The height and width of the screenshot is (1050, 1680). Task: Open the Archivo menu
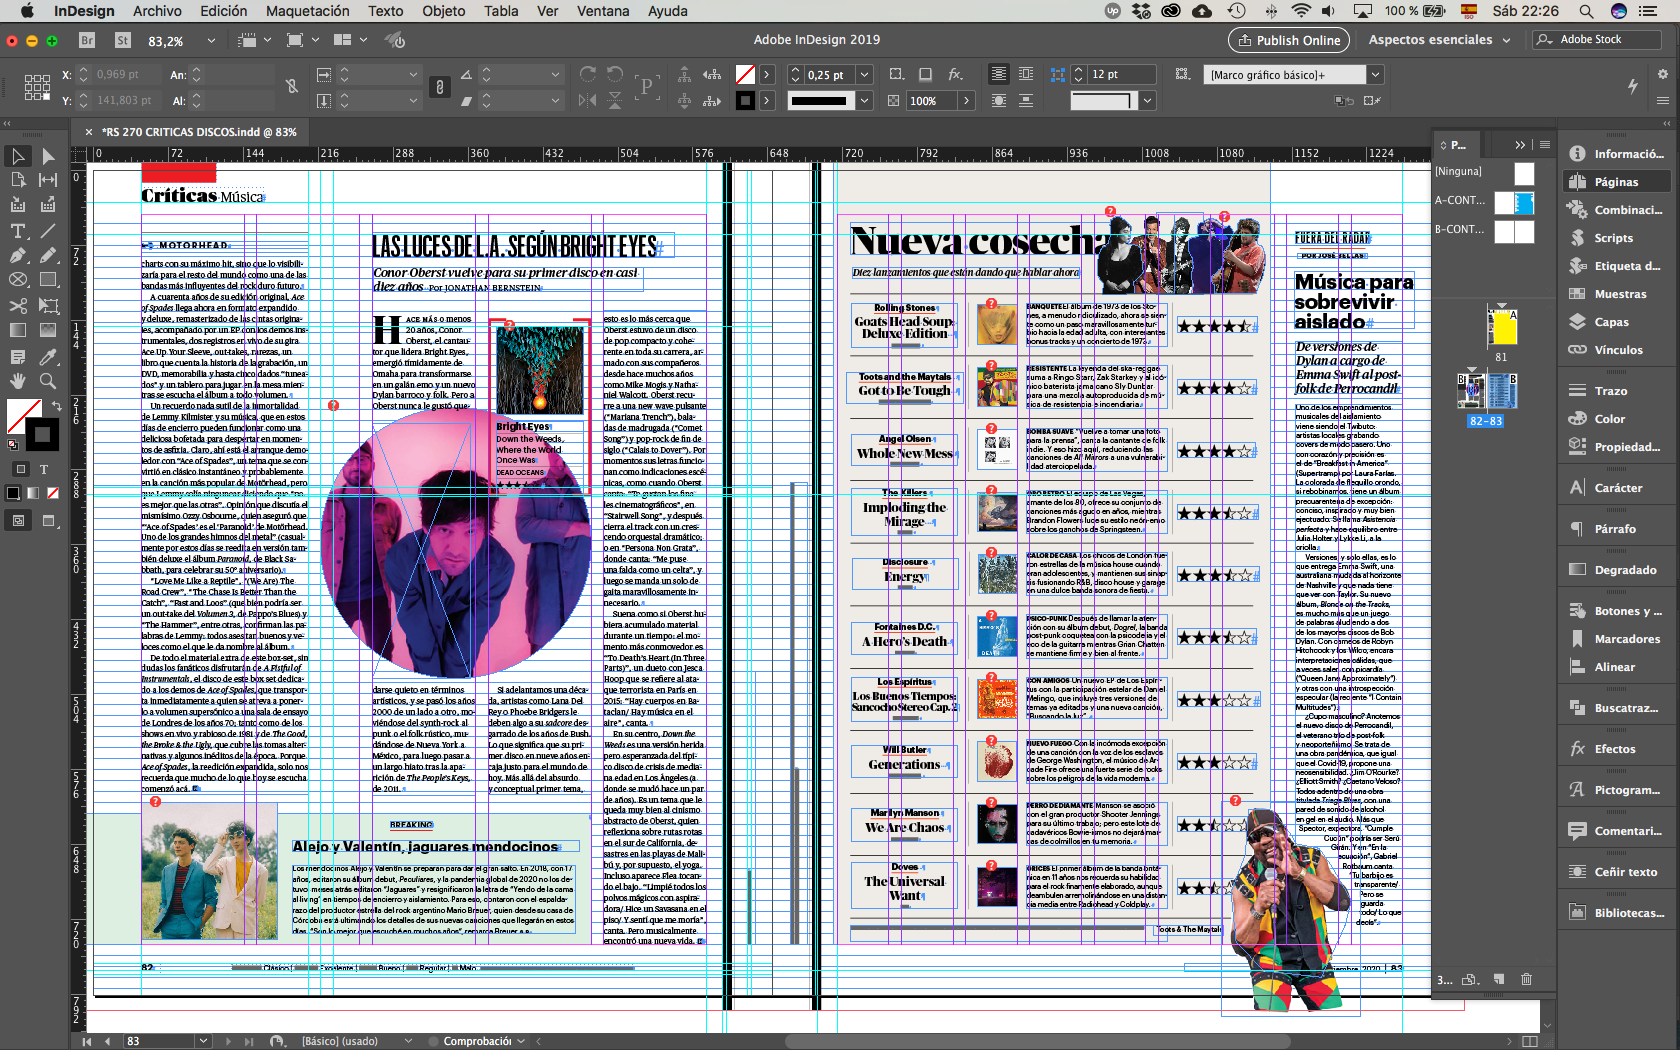pyautogui.click(x=157, y=11)
